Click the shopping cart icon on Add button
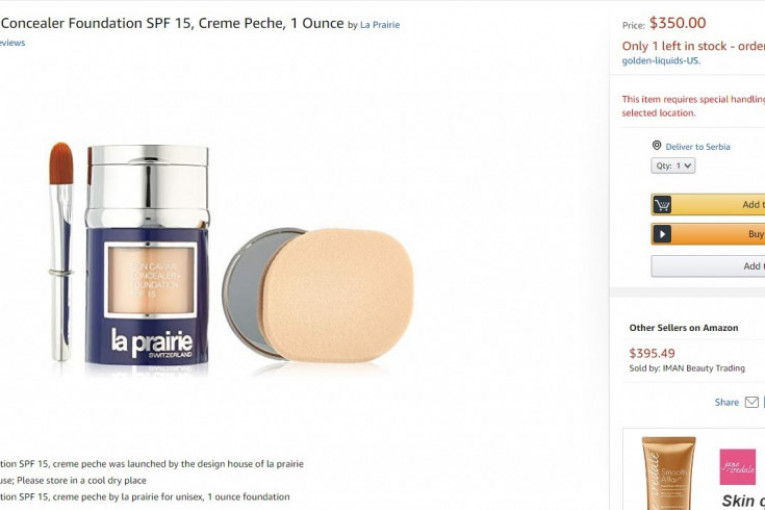The image size is (765, 510). [662, 205]
